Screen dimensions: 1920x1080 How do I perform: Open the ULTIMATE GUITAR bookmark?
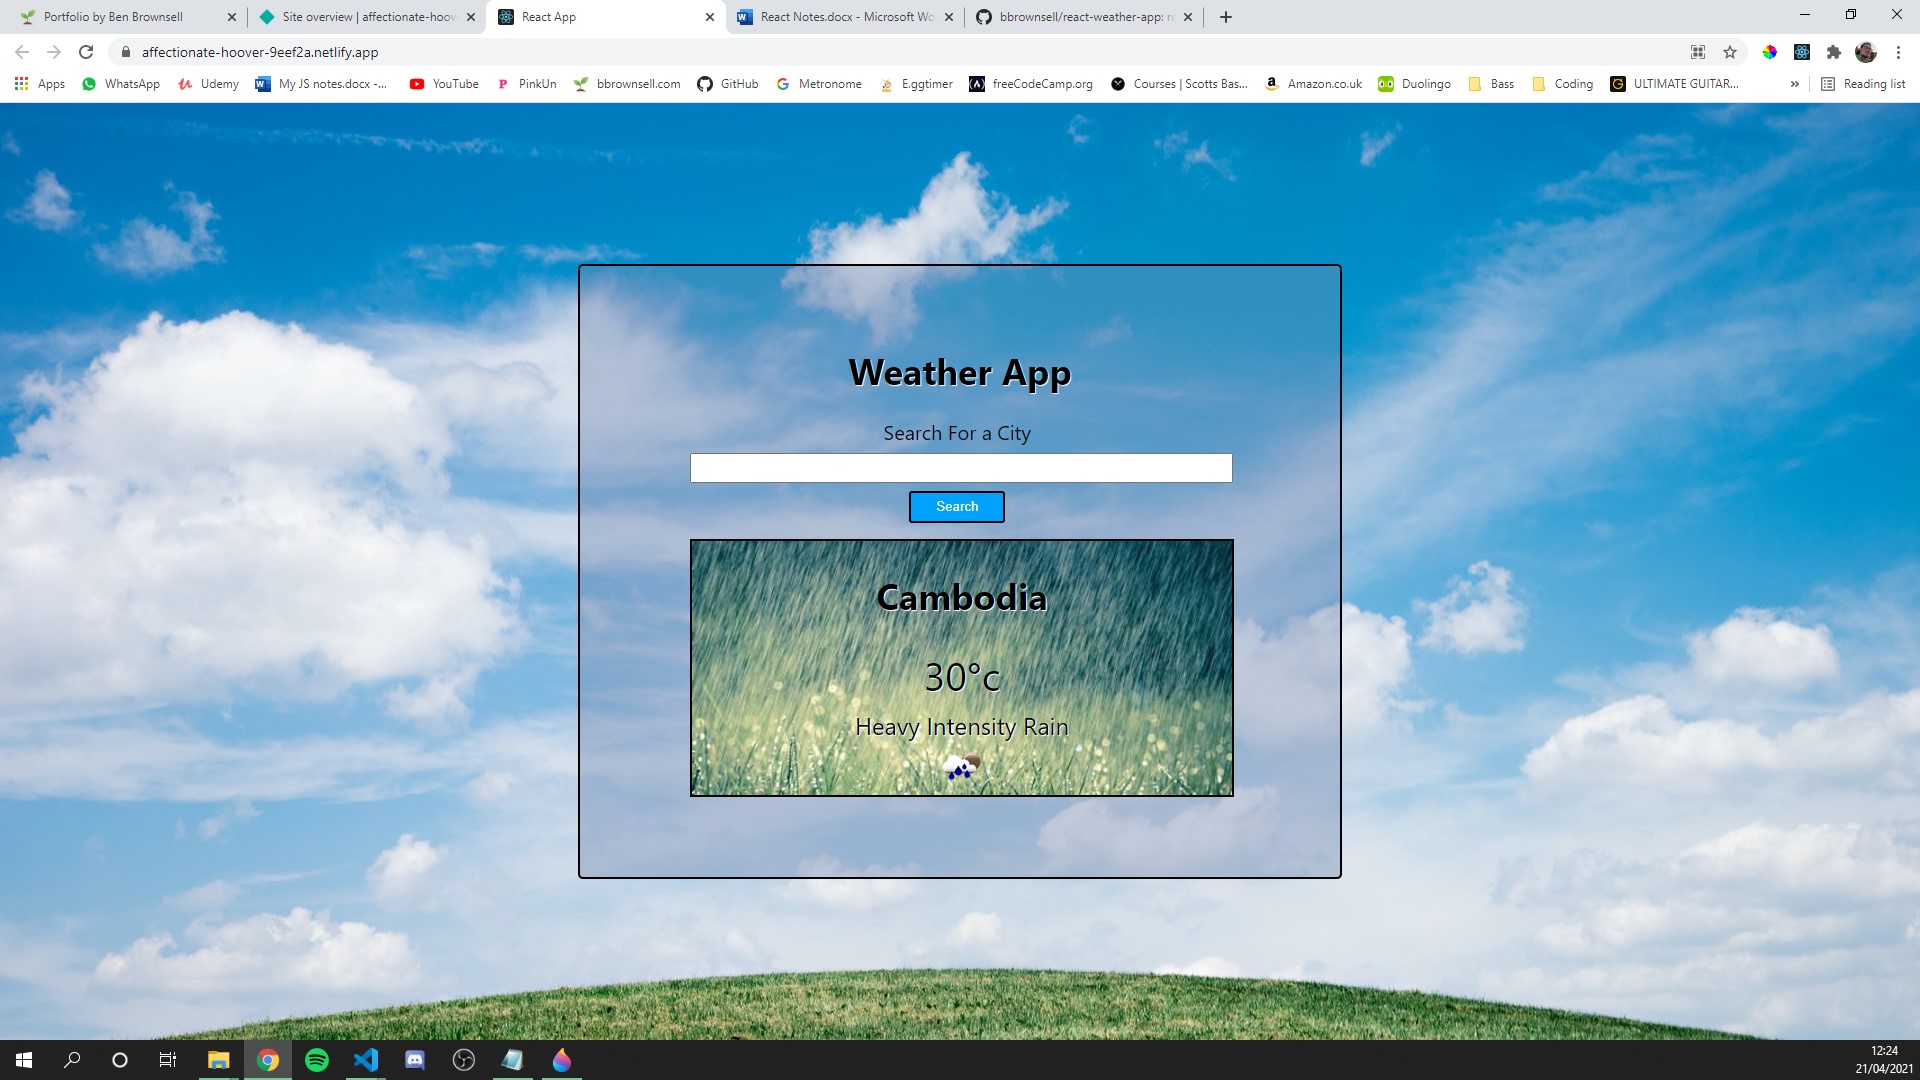pyautogui.click(x=1675, y=84)
